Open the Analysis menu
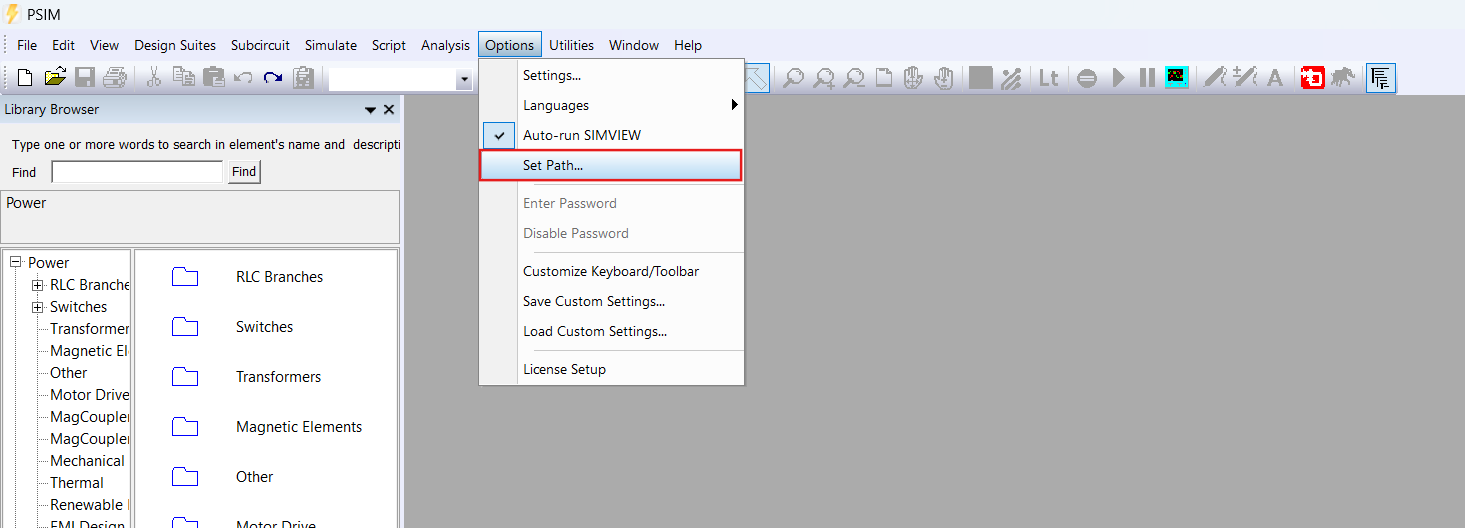This screenshot has height=528, width=1465. pos(445,45)
